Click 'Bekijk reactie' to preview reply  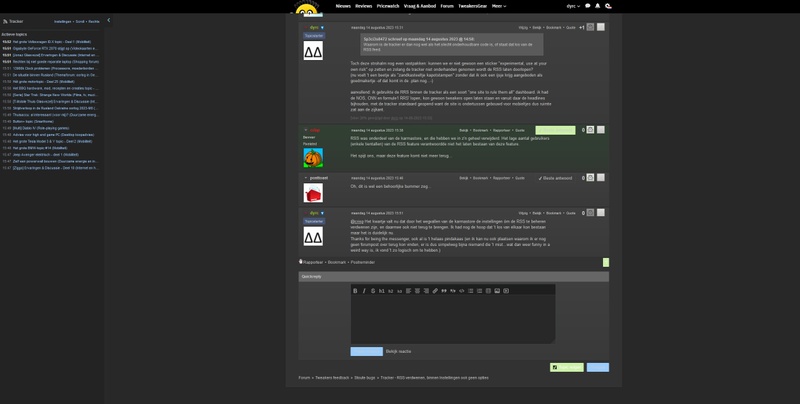398,351
